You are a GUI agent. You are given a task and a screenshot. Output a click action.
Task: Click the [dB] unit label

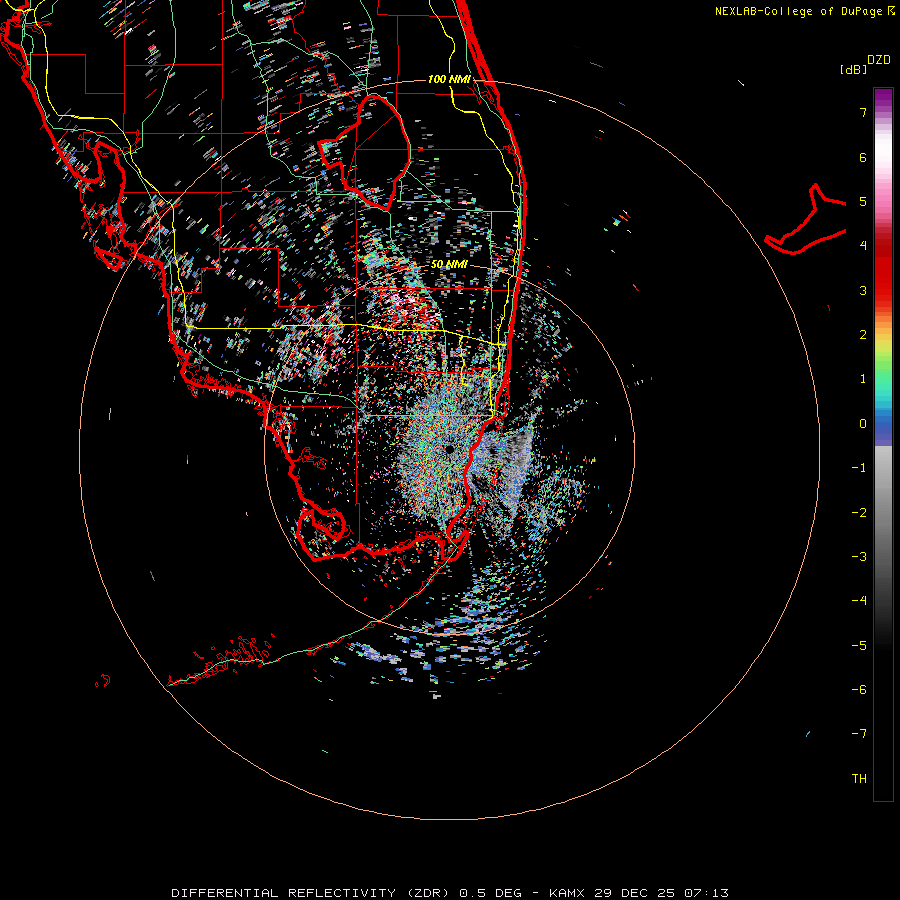854,69
